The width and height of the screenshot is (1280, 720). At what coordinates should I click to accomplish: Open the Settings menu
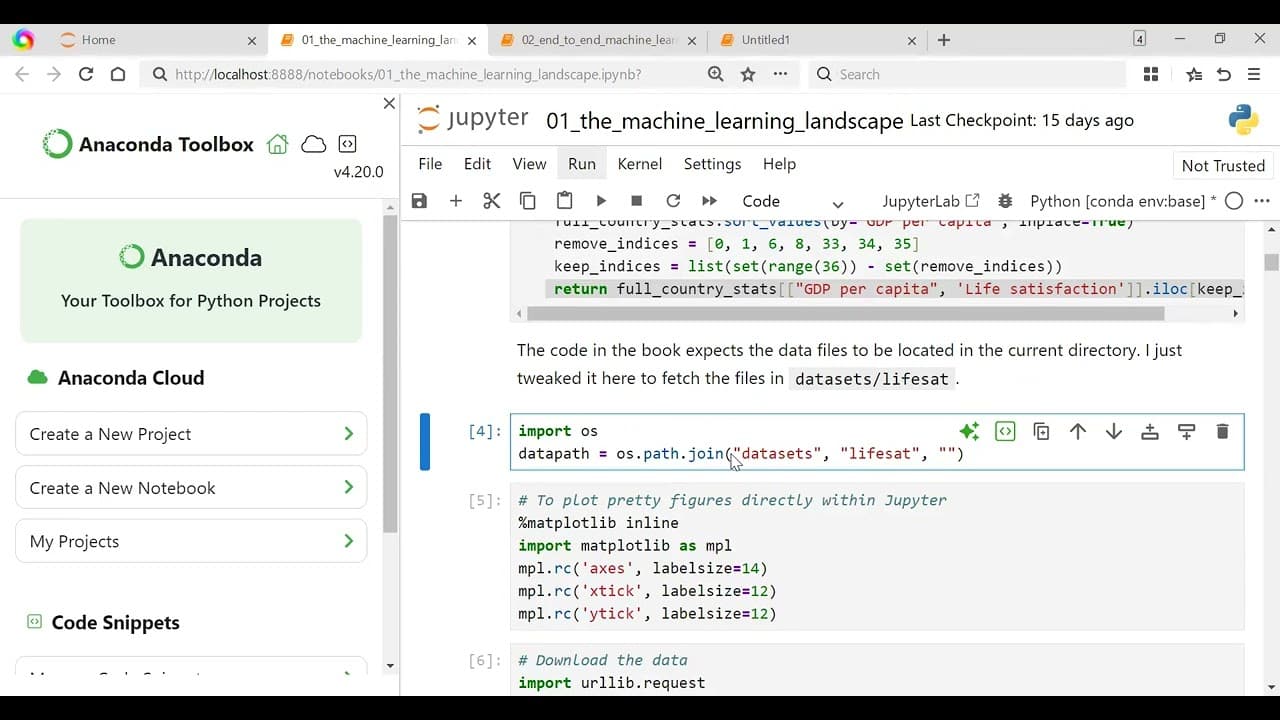tap(712, 164)
